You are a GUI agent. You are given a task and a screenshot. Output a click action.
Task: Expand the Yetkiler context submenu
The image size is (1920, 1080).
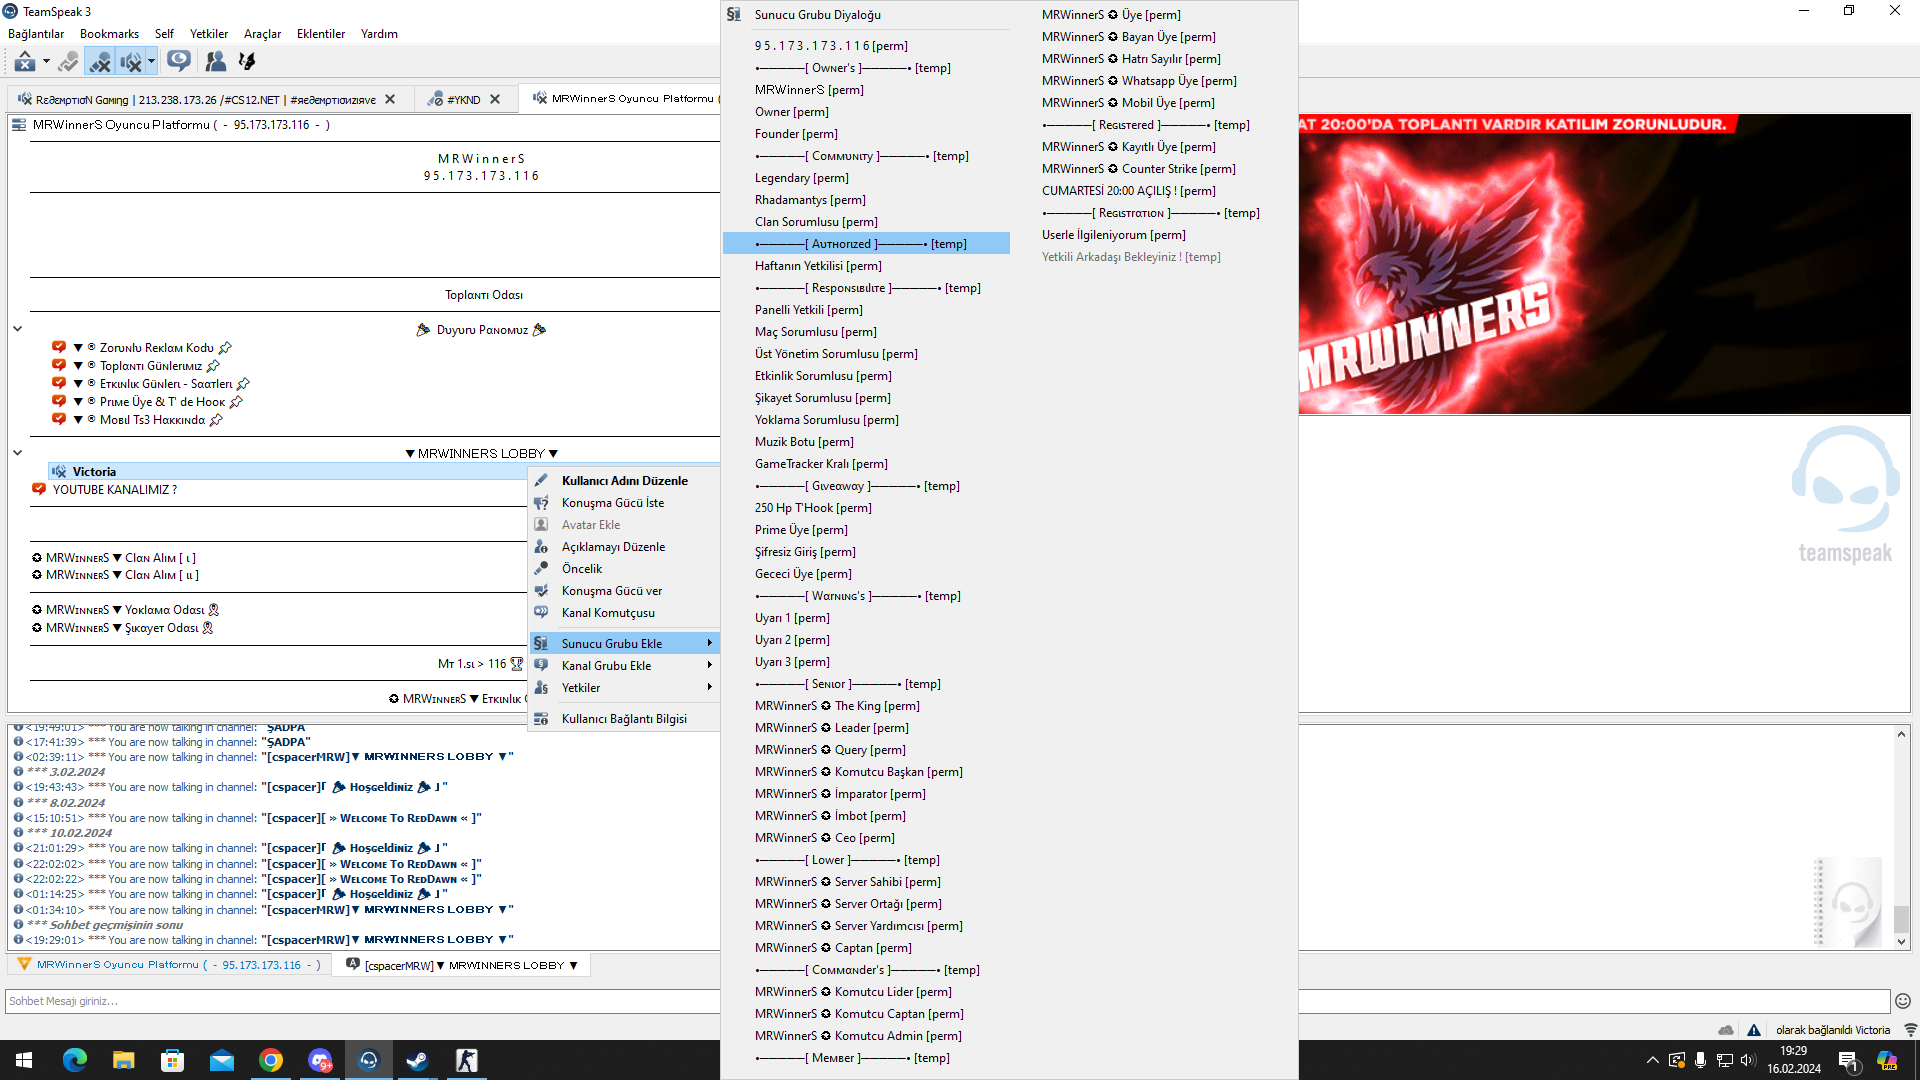[624, 688]
